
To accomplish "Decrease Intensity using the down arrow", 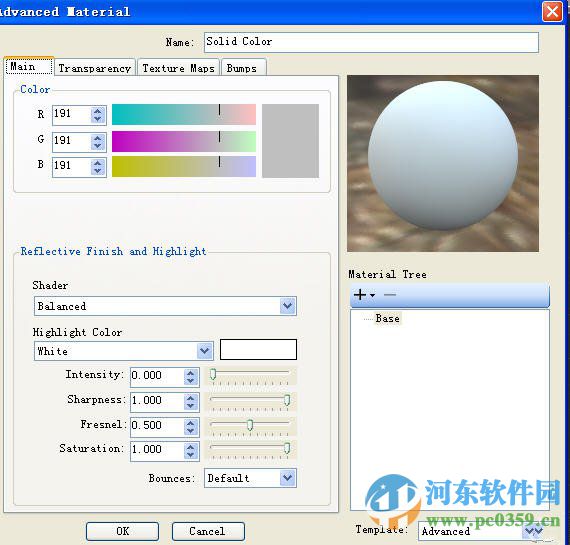I will click(190, 381).
